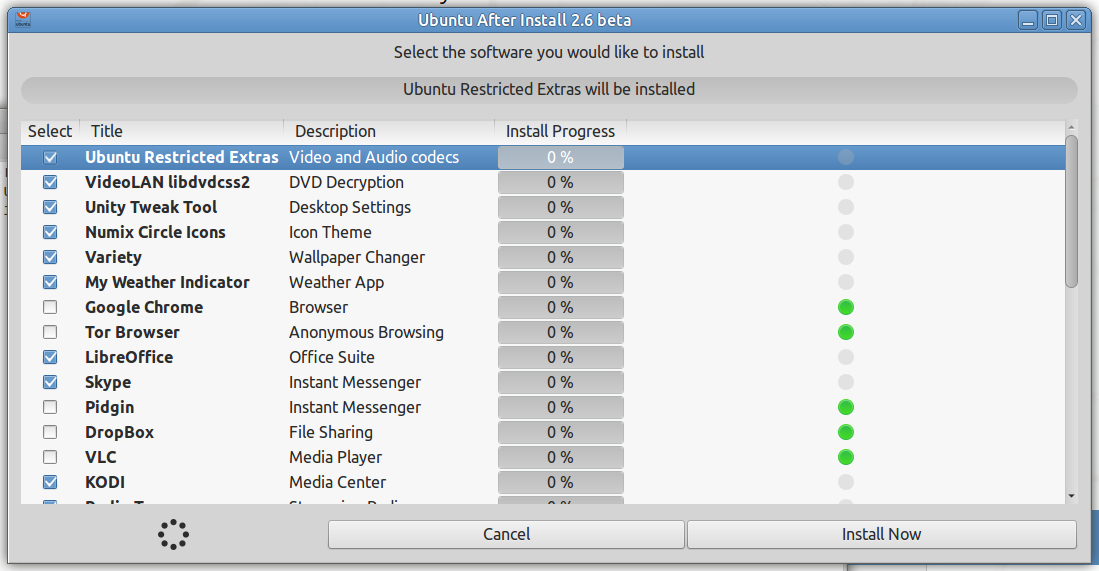1099x571 pixels.
Task: Sort by Install Progress column header
Action: click(x=561, y=131)
